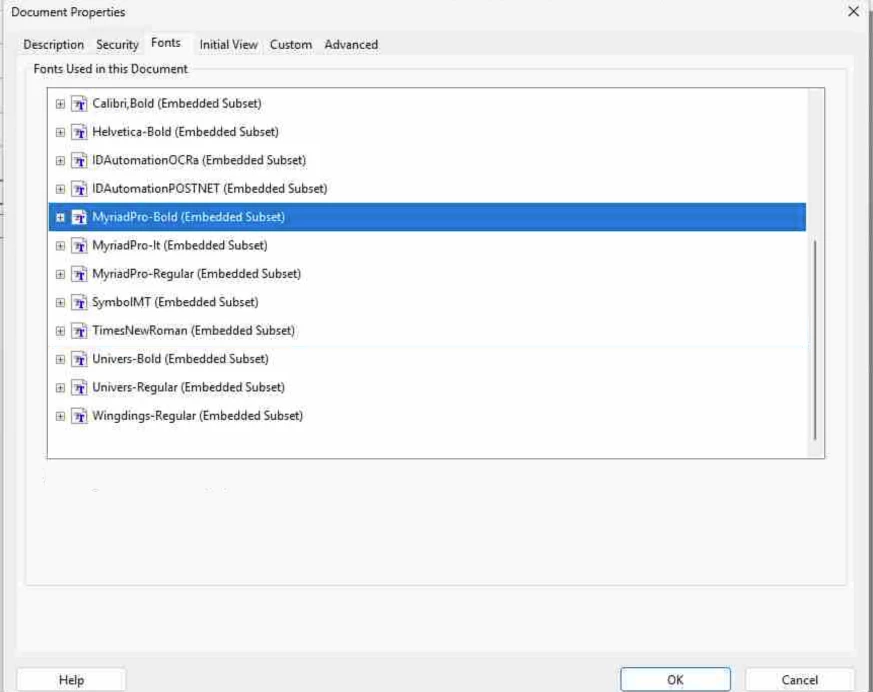Expand the selected MyriadPro-Bold font entry
873x692 pixels.
click(60, 218)
